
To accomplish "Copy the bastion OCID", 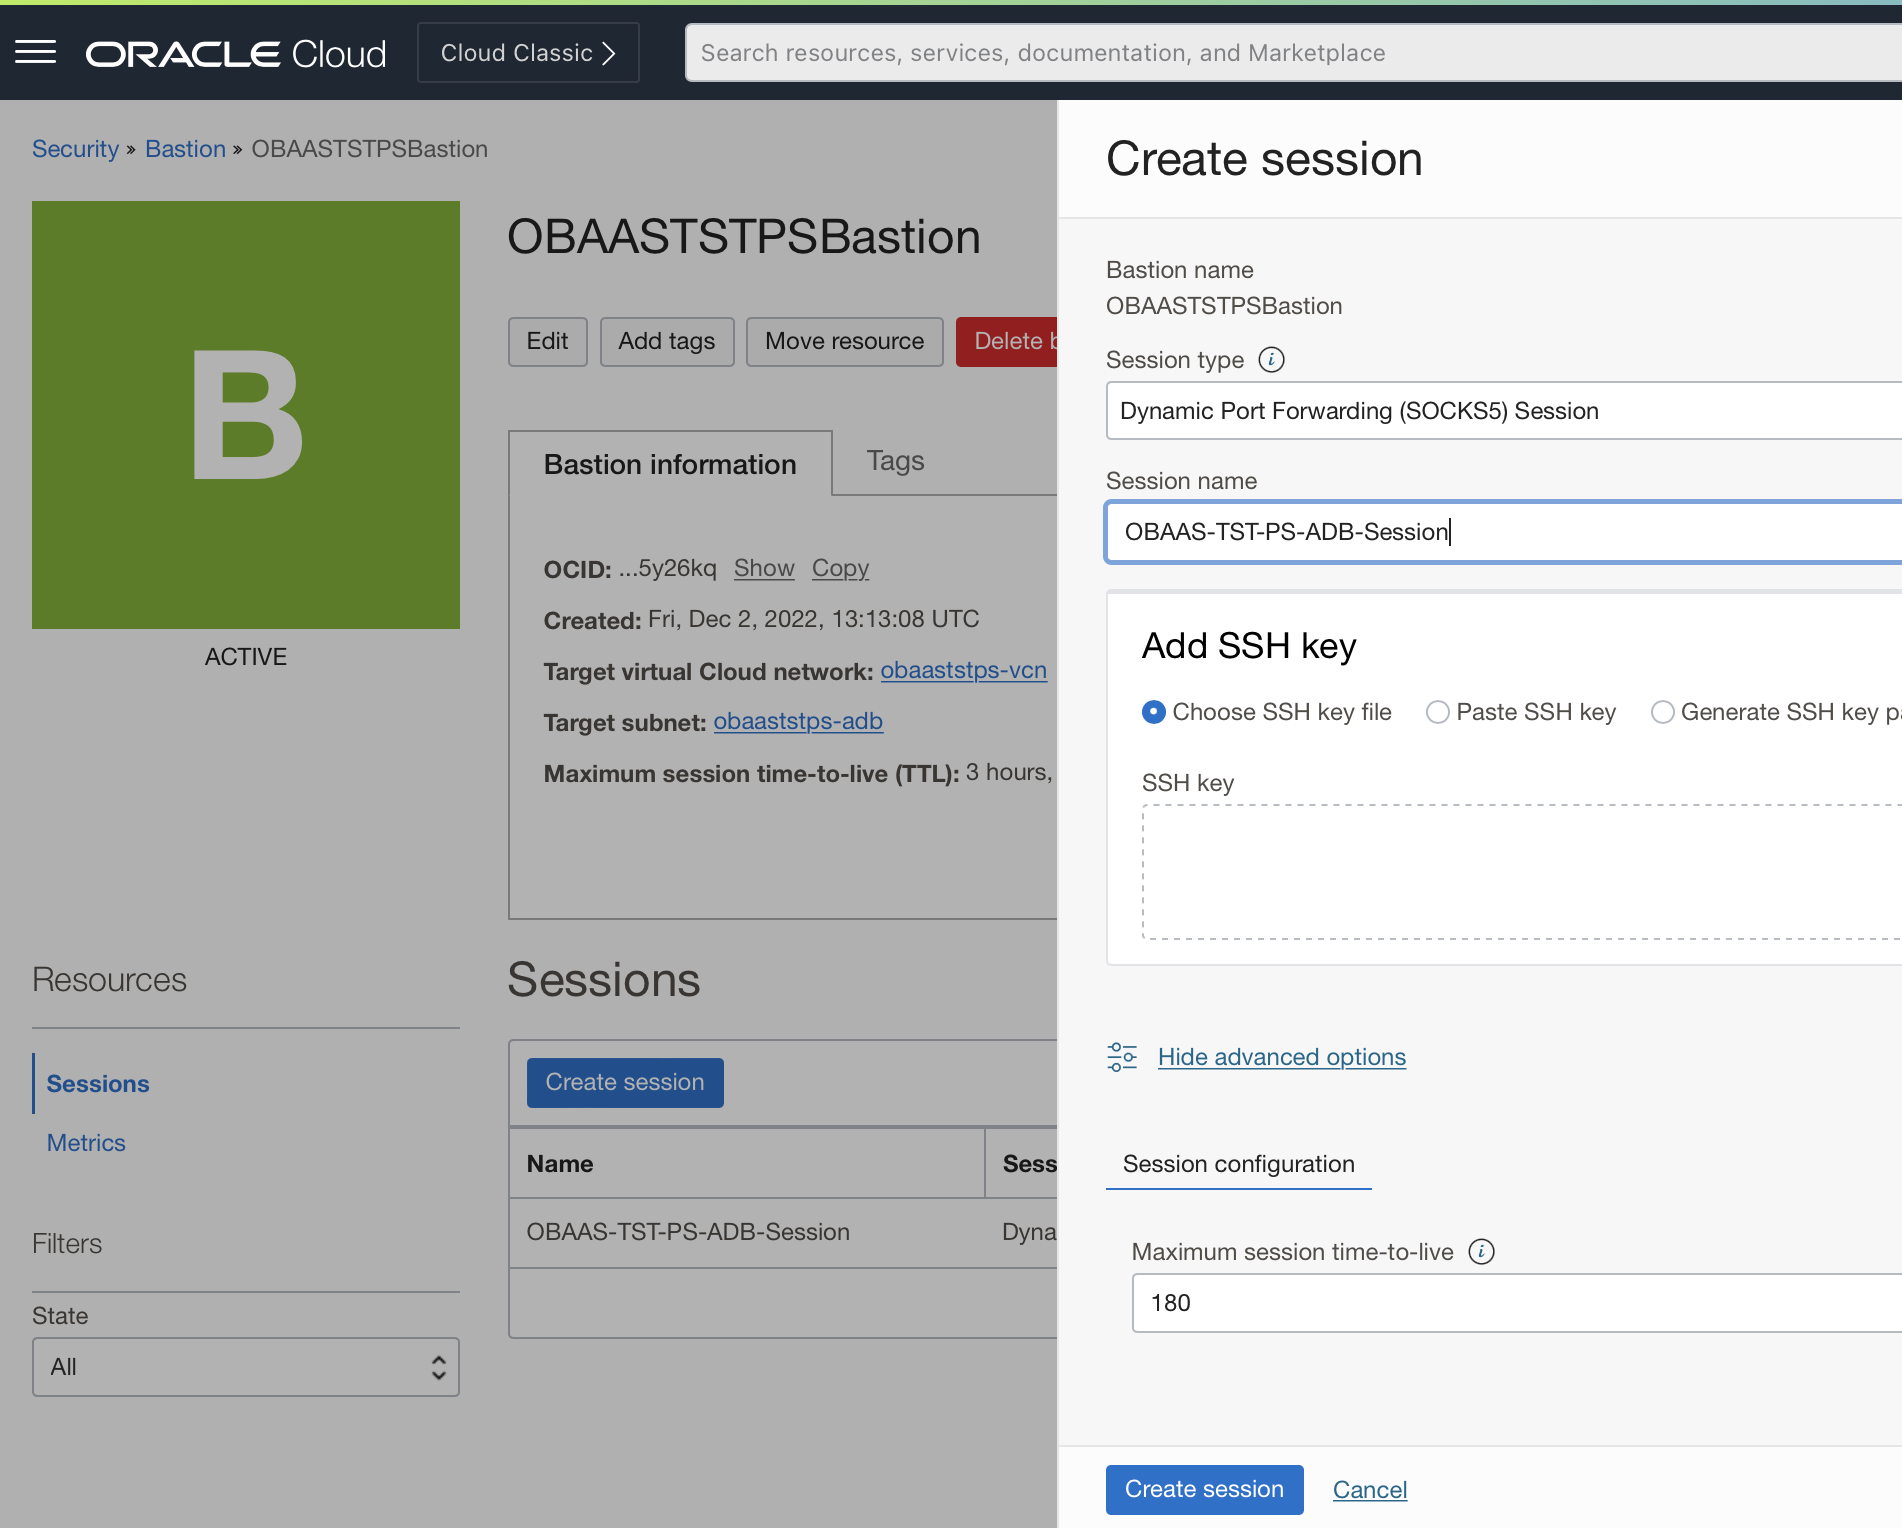I will [840, 568].
